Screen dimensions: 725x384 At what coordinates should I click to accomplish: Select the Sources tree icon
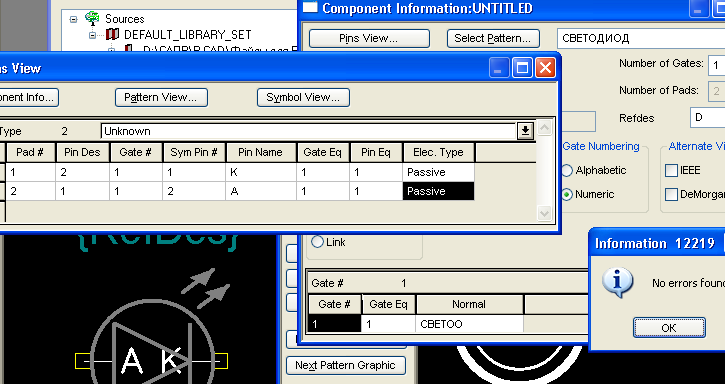[x=92, y=19]
